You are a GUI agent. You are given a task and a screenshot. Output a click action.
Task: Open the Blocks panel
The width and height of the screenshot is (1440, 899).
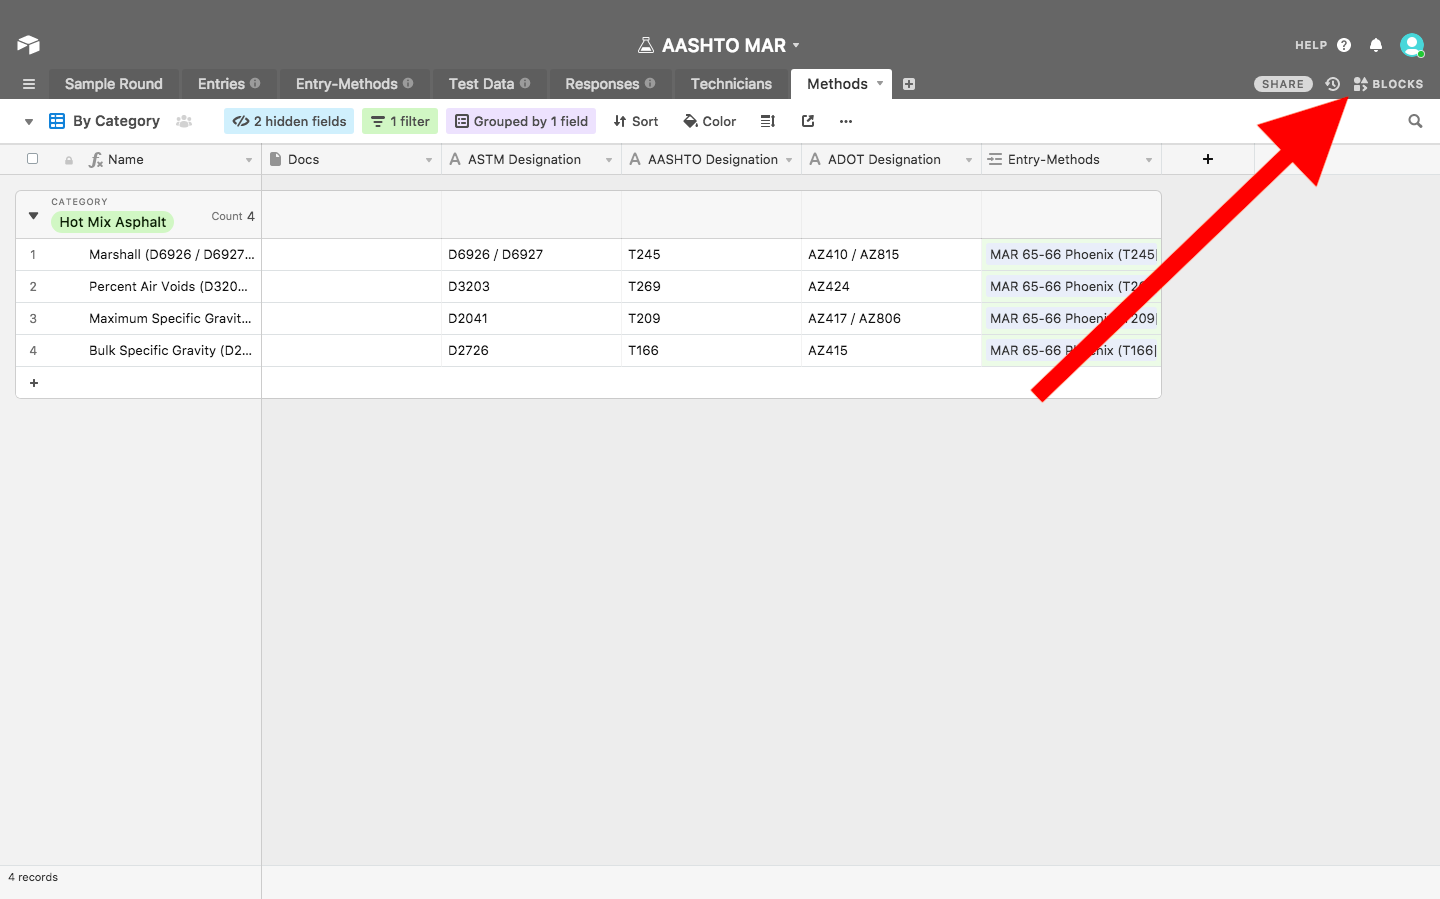(x=1388, y=84)
